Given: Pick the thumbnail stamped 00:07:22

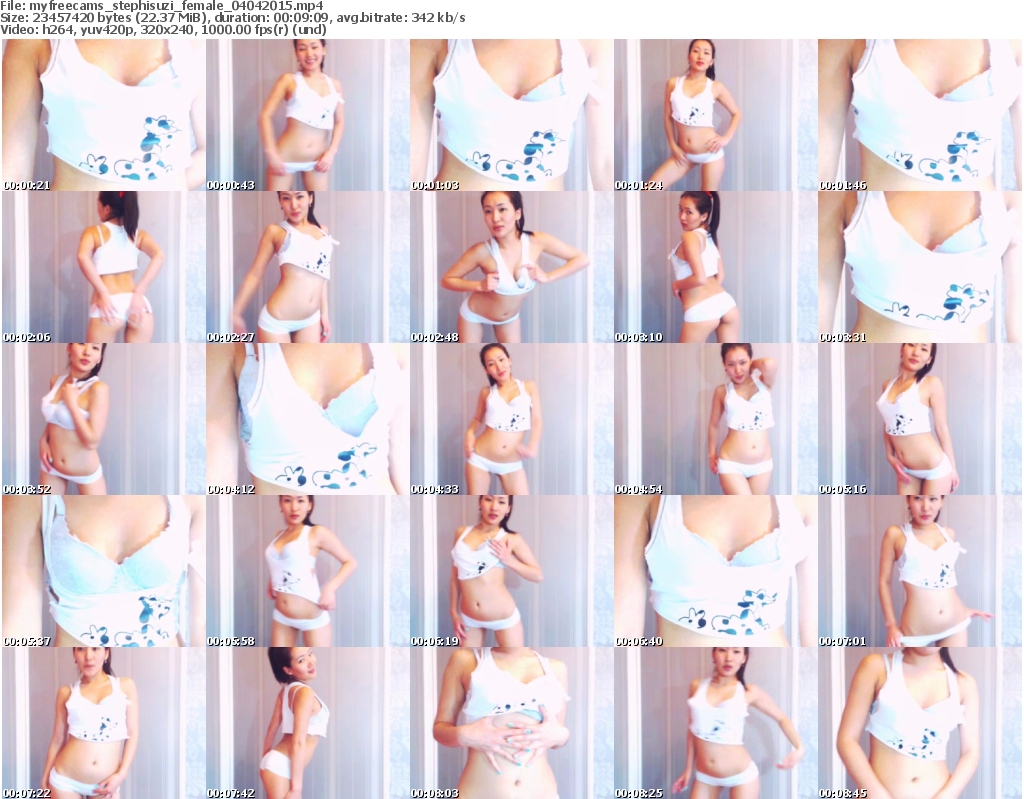Looking at the screenshot, I should (103, 723).
